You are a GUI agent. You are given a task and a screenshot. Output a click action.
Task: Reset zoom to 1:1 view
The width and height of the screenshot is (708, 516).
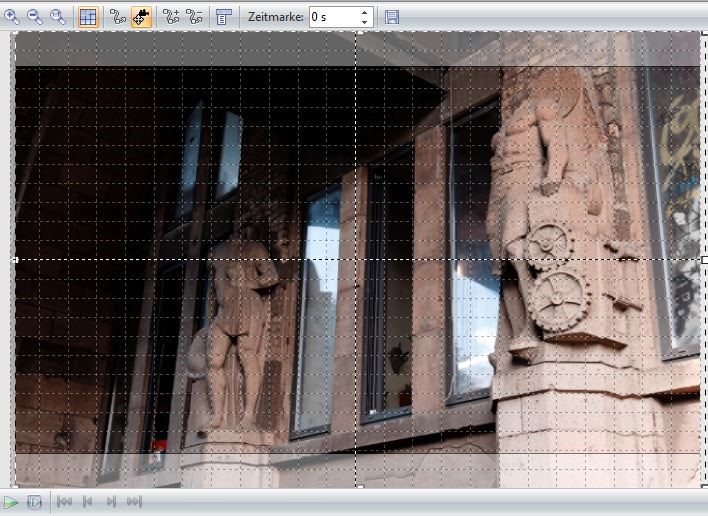click(58, 17)
